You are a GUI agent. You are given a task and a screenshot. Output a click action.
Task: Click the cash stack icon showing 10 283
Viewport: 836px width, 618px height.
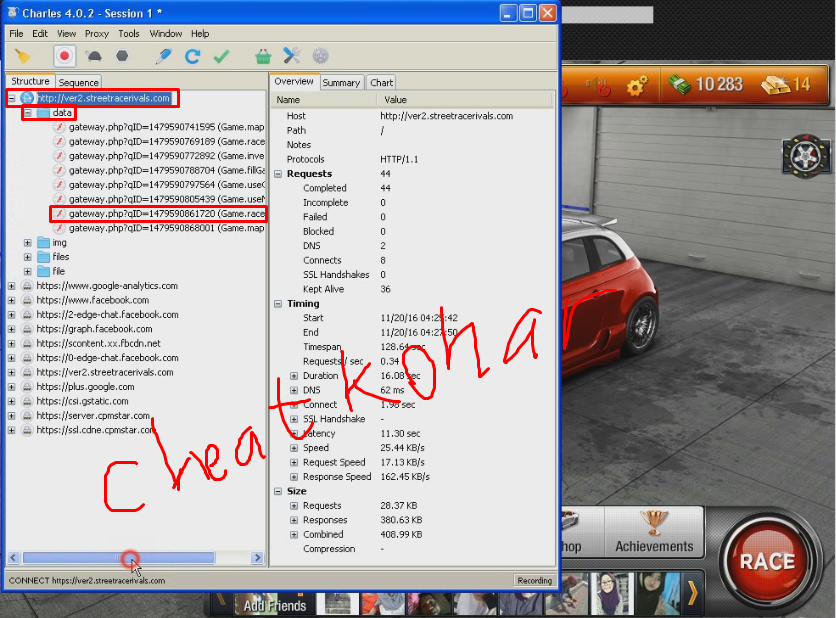point(679,84)
